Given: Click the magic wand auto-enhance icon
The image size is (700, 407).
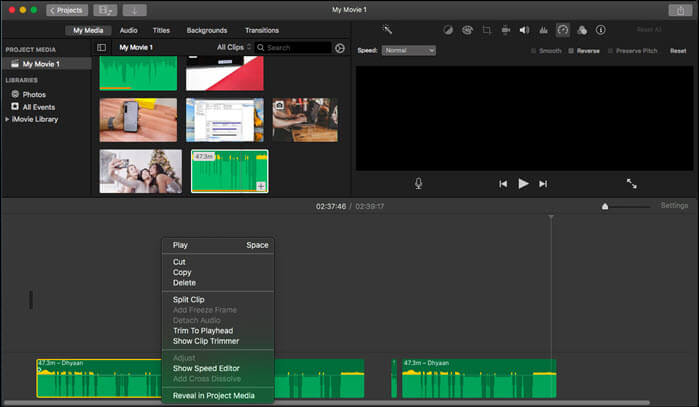Looking at the screenshot, I should click(x=387, y=30).
